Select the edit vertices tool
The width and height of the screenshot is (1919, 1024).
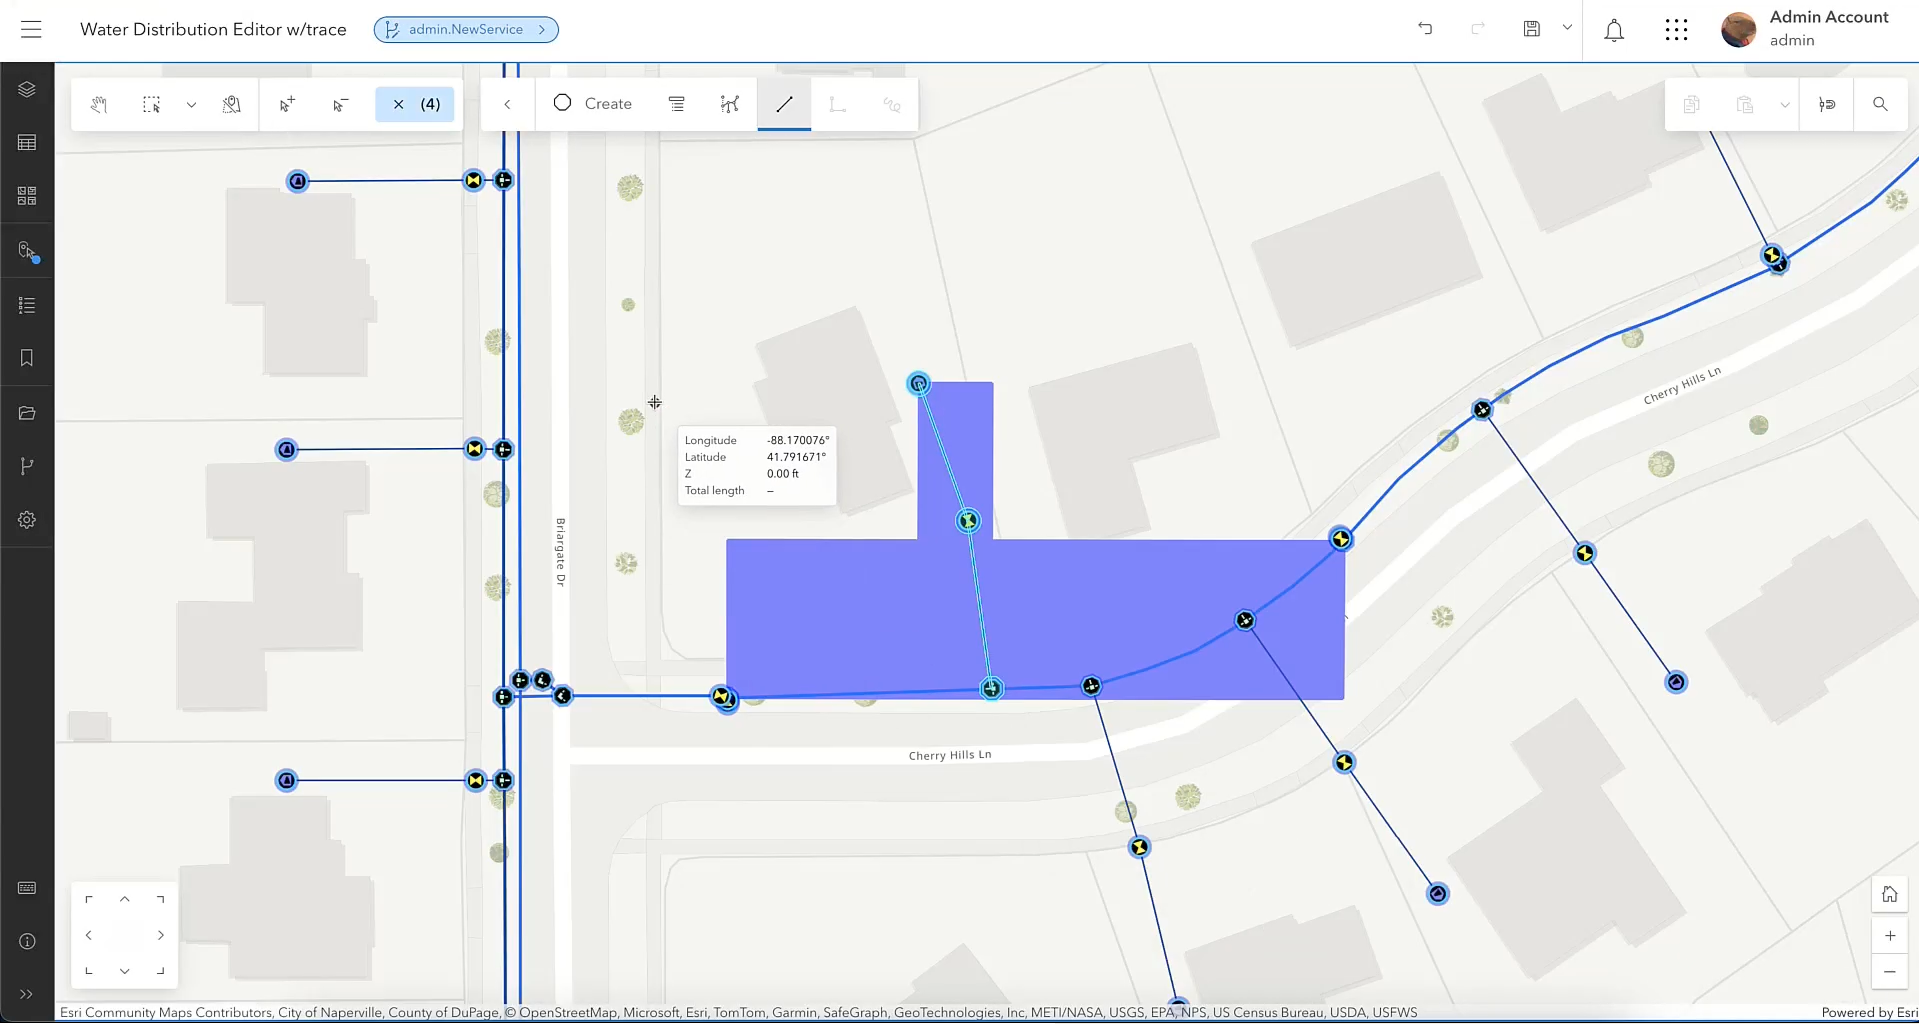click(x=730, y=104)
